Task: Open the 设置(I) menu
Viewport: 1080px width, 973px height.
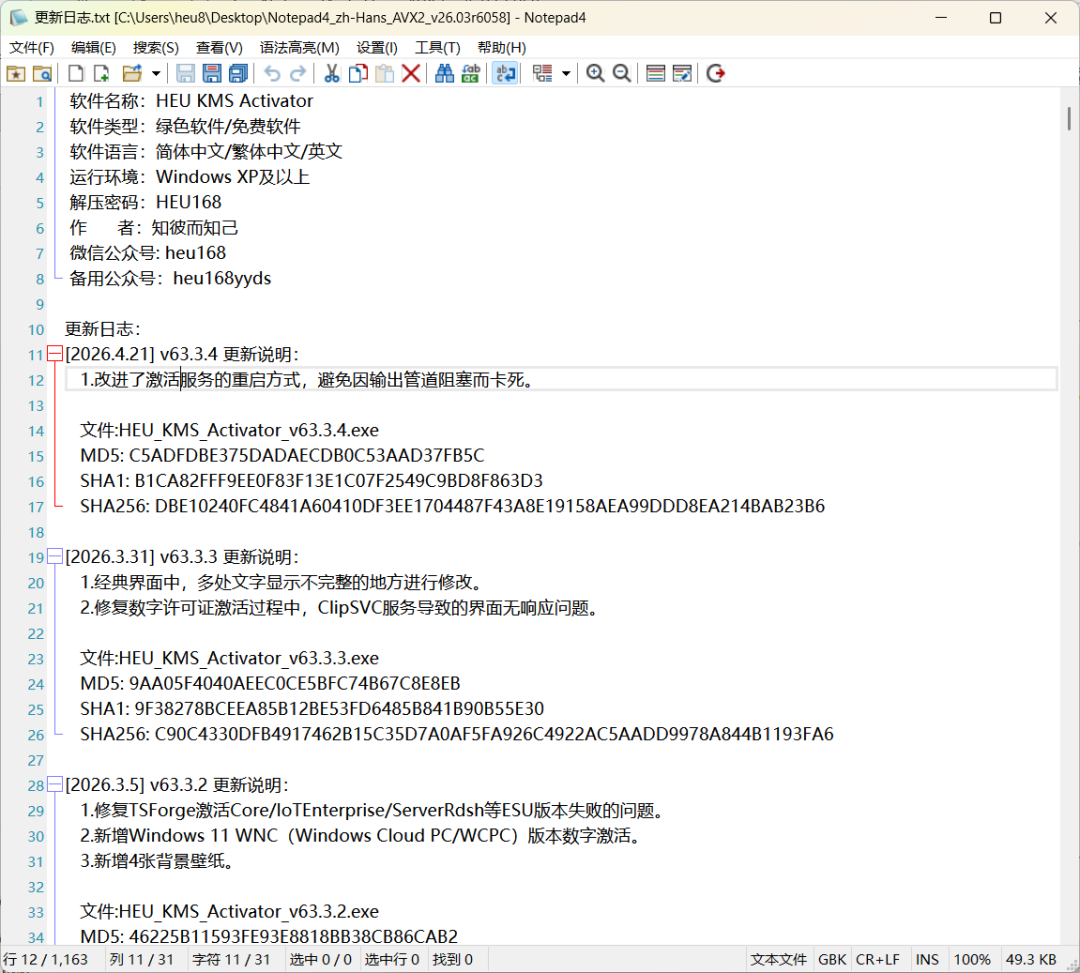Action: point(377,48)
